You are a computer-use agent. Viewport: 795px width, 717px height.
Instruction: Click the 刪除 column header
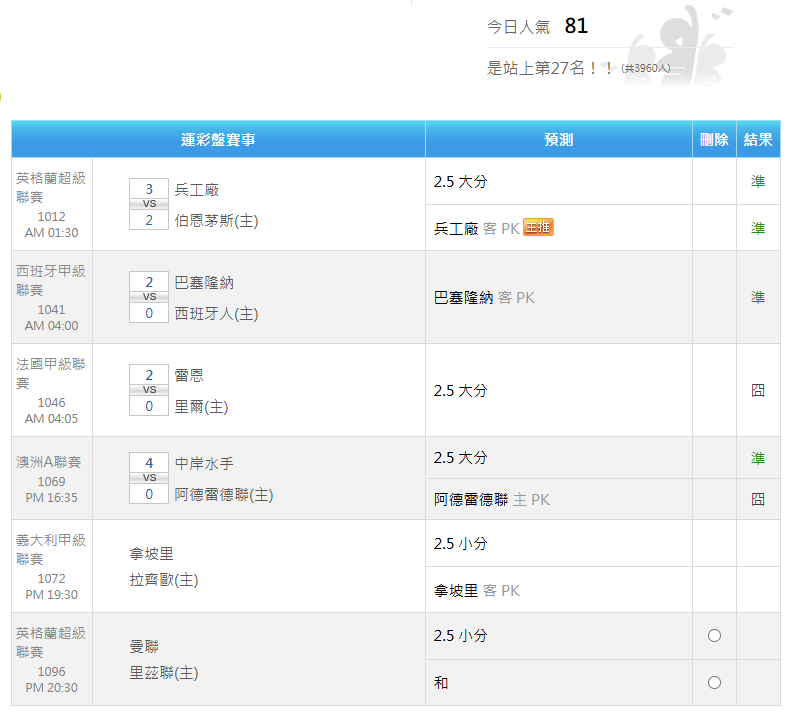tap(714, 140)
